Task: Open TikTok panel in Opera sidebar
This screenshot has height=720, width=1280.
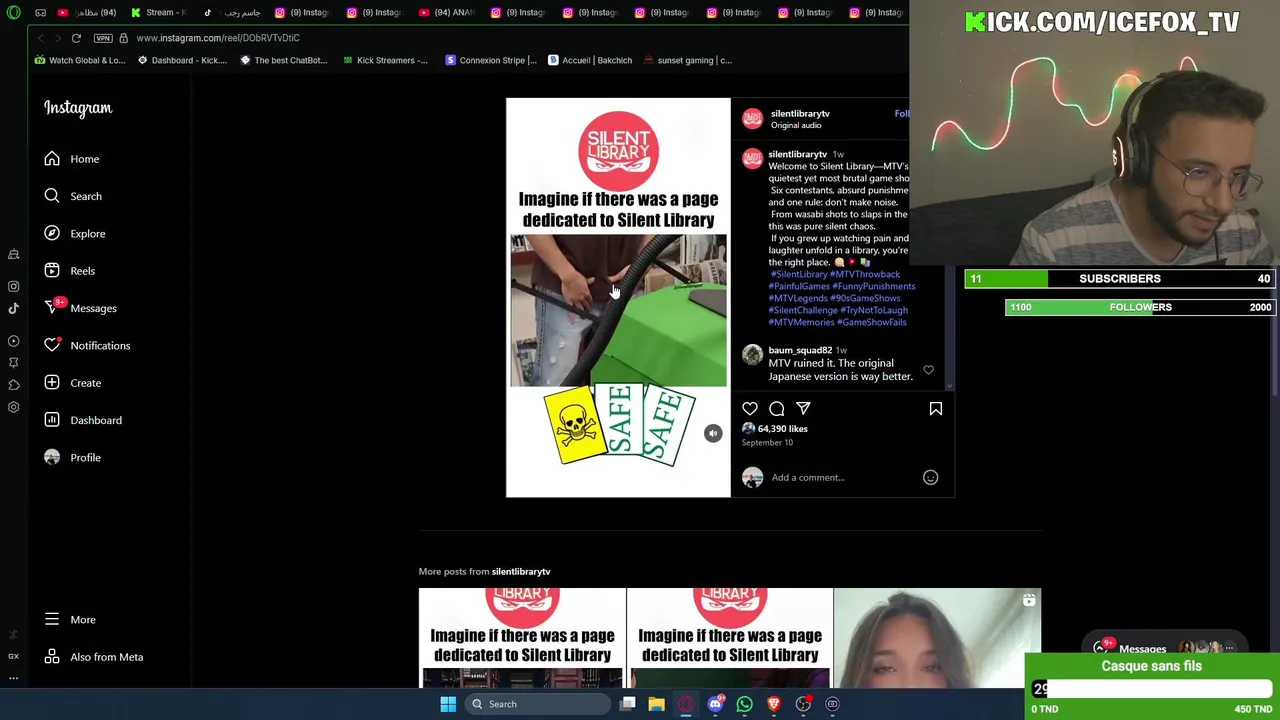Action: (14, 308)
